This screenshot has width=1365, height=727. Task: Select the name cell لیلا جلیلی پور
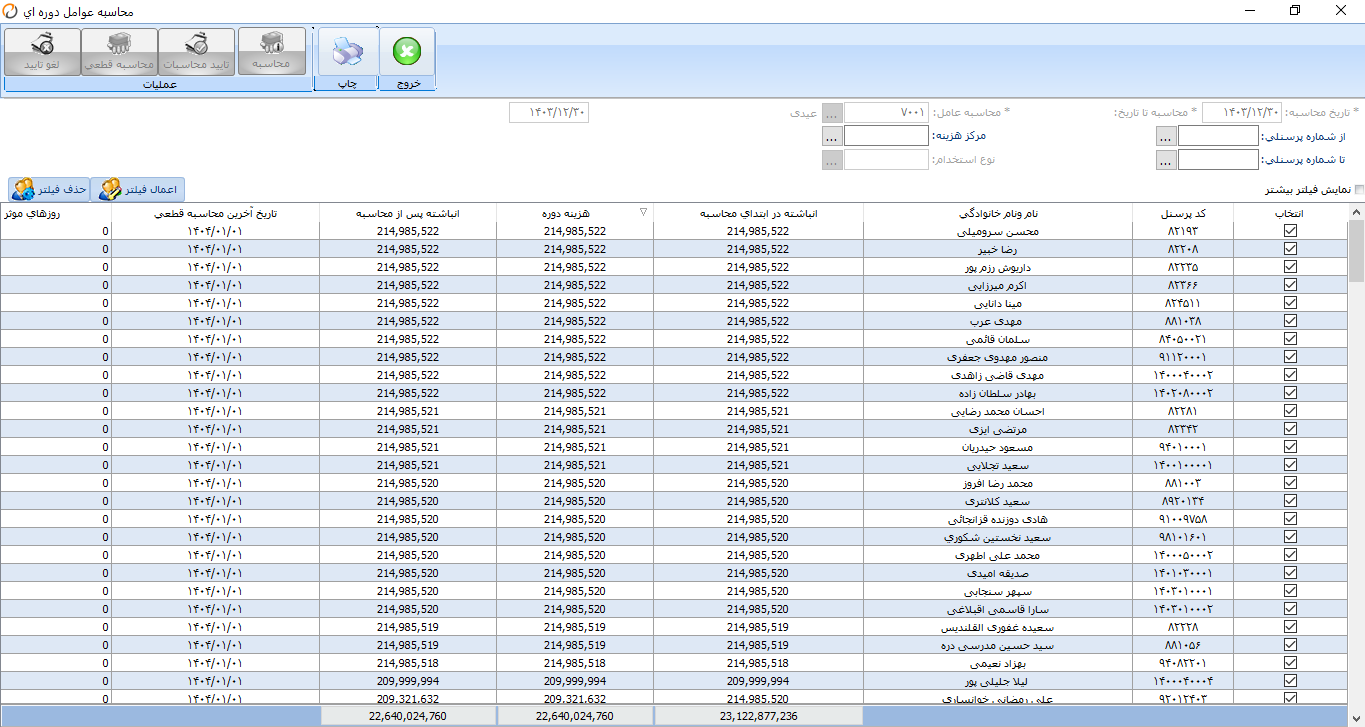point(997,681)
